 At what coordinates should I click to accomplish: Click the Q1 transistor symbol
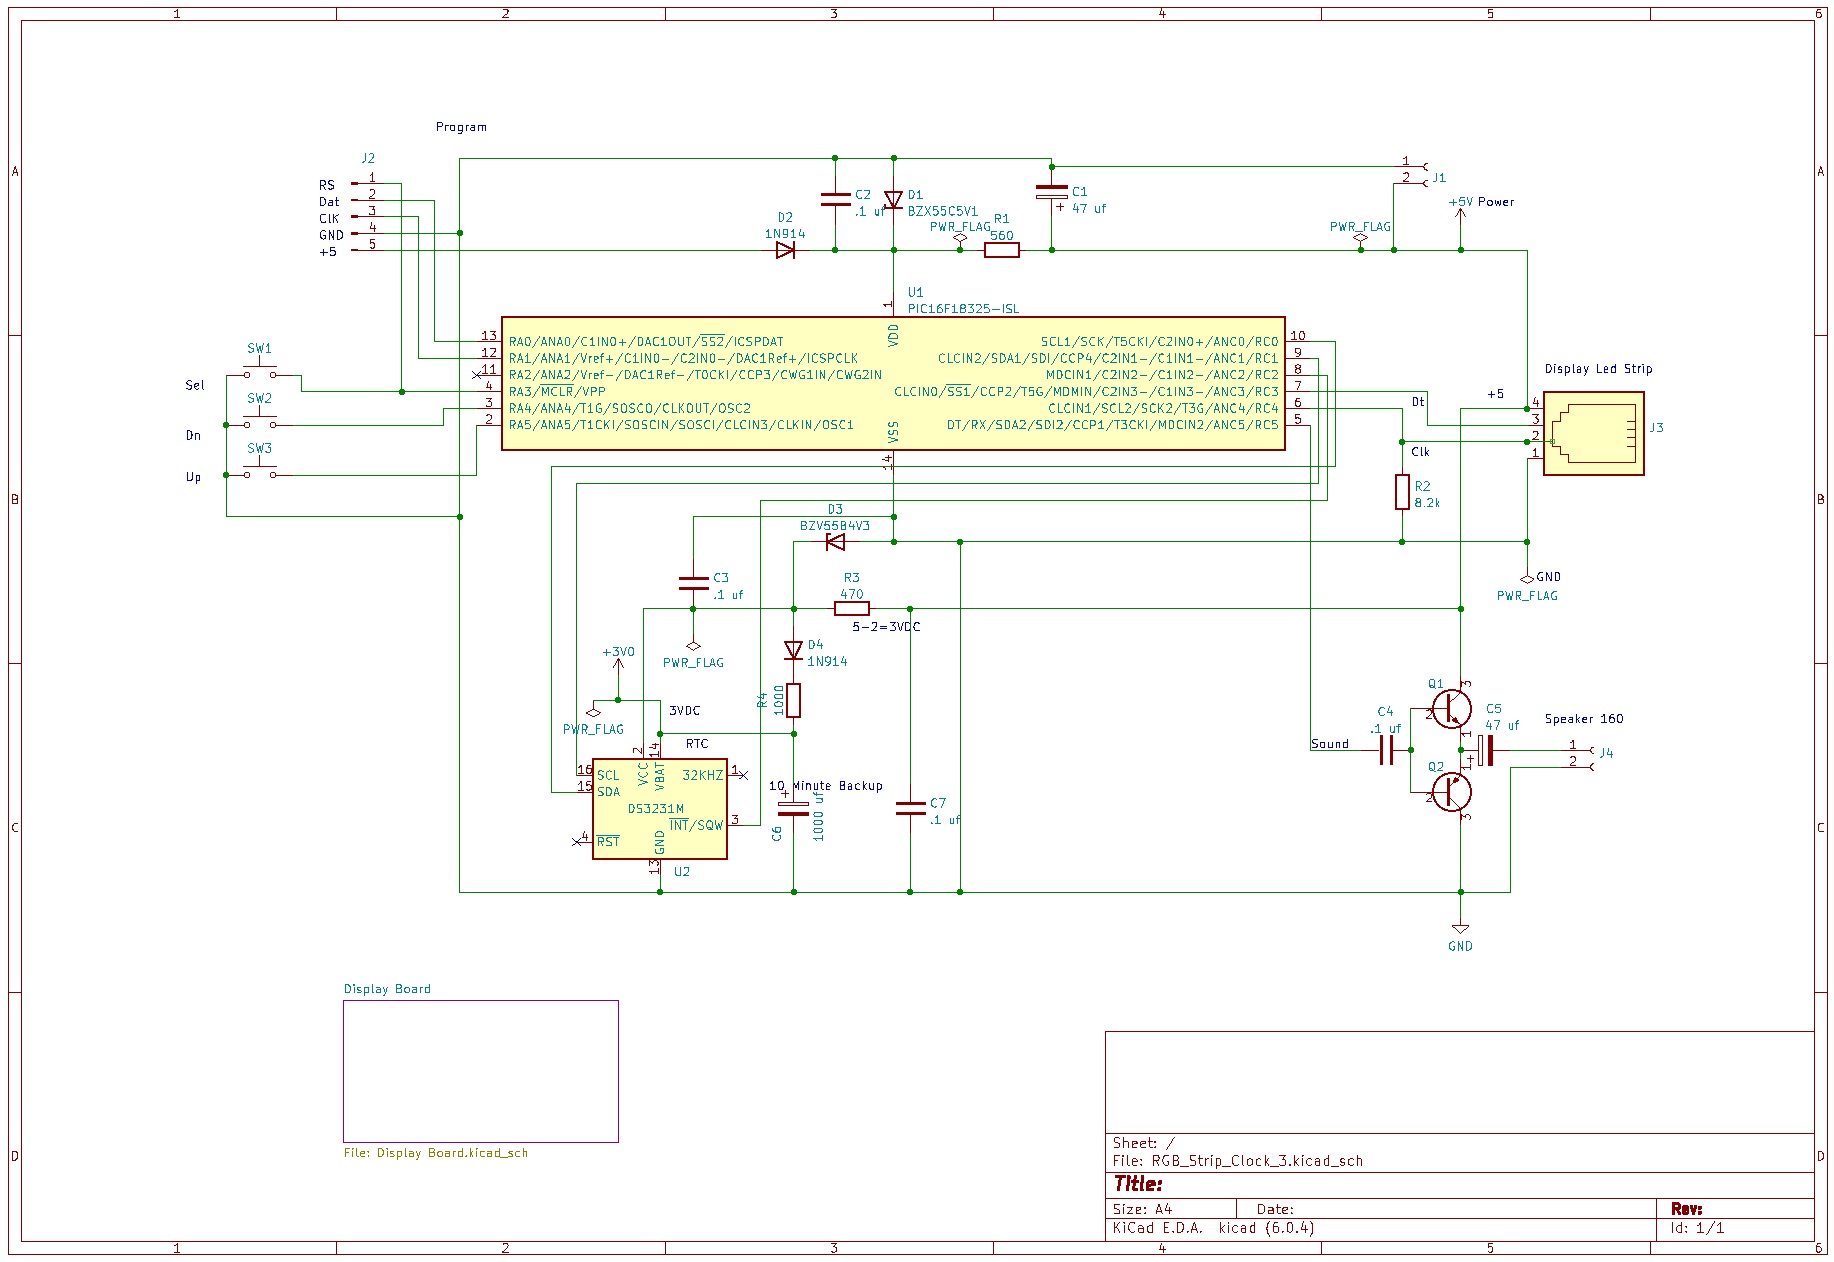pyautogui.click(x=1451, y=709)
